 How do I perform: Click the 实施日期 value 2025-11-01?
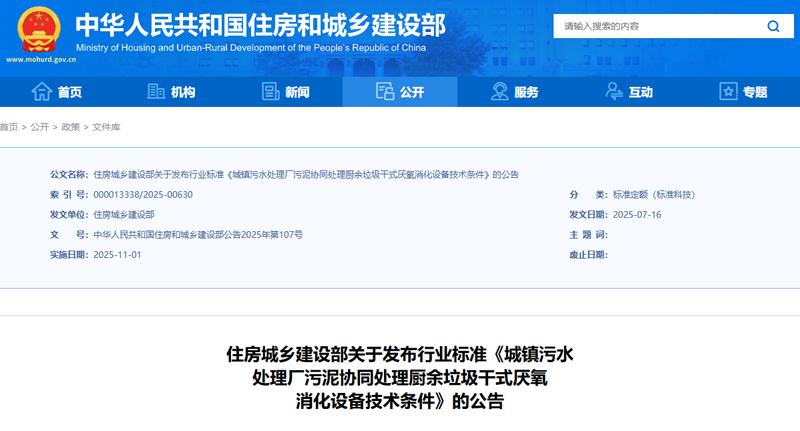(117, 255)
